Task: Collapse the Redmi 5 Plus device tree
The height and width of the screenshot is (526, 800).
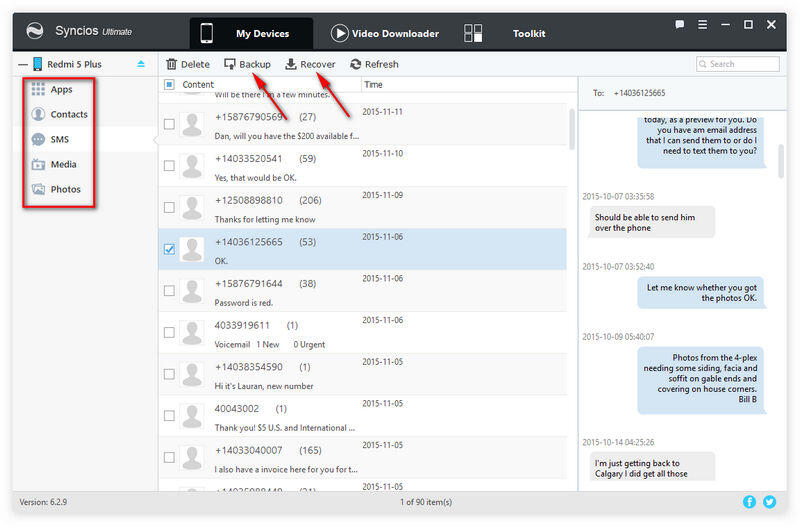Action: [x=23, y=65]
